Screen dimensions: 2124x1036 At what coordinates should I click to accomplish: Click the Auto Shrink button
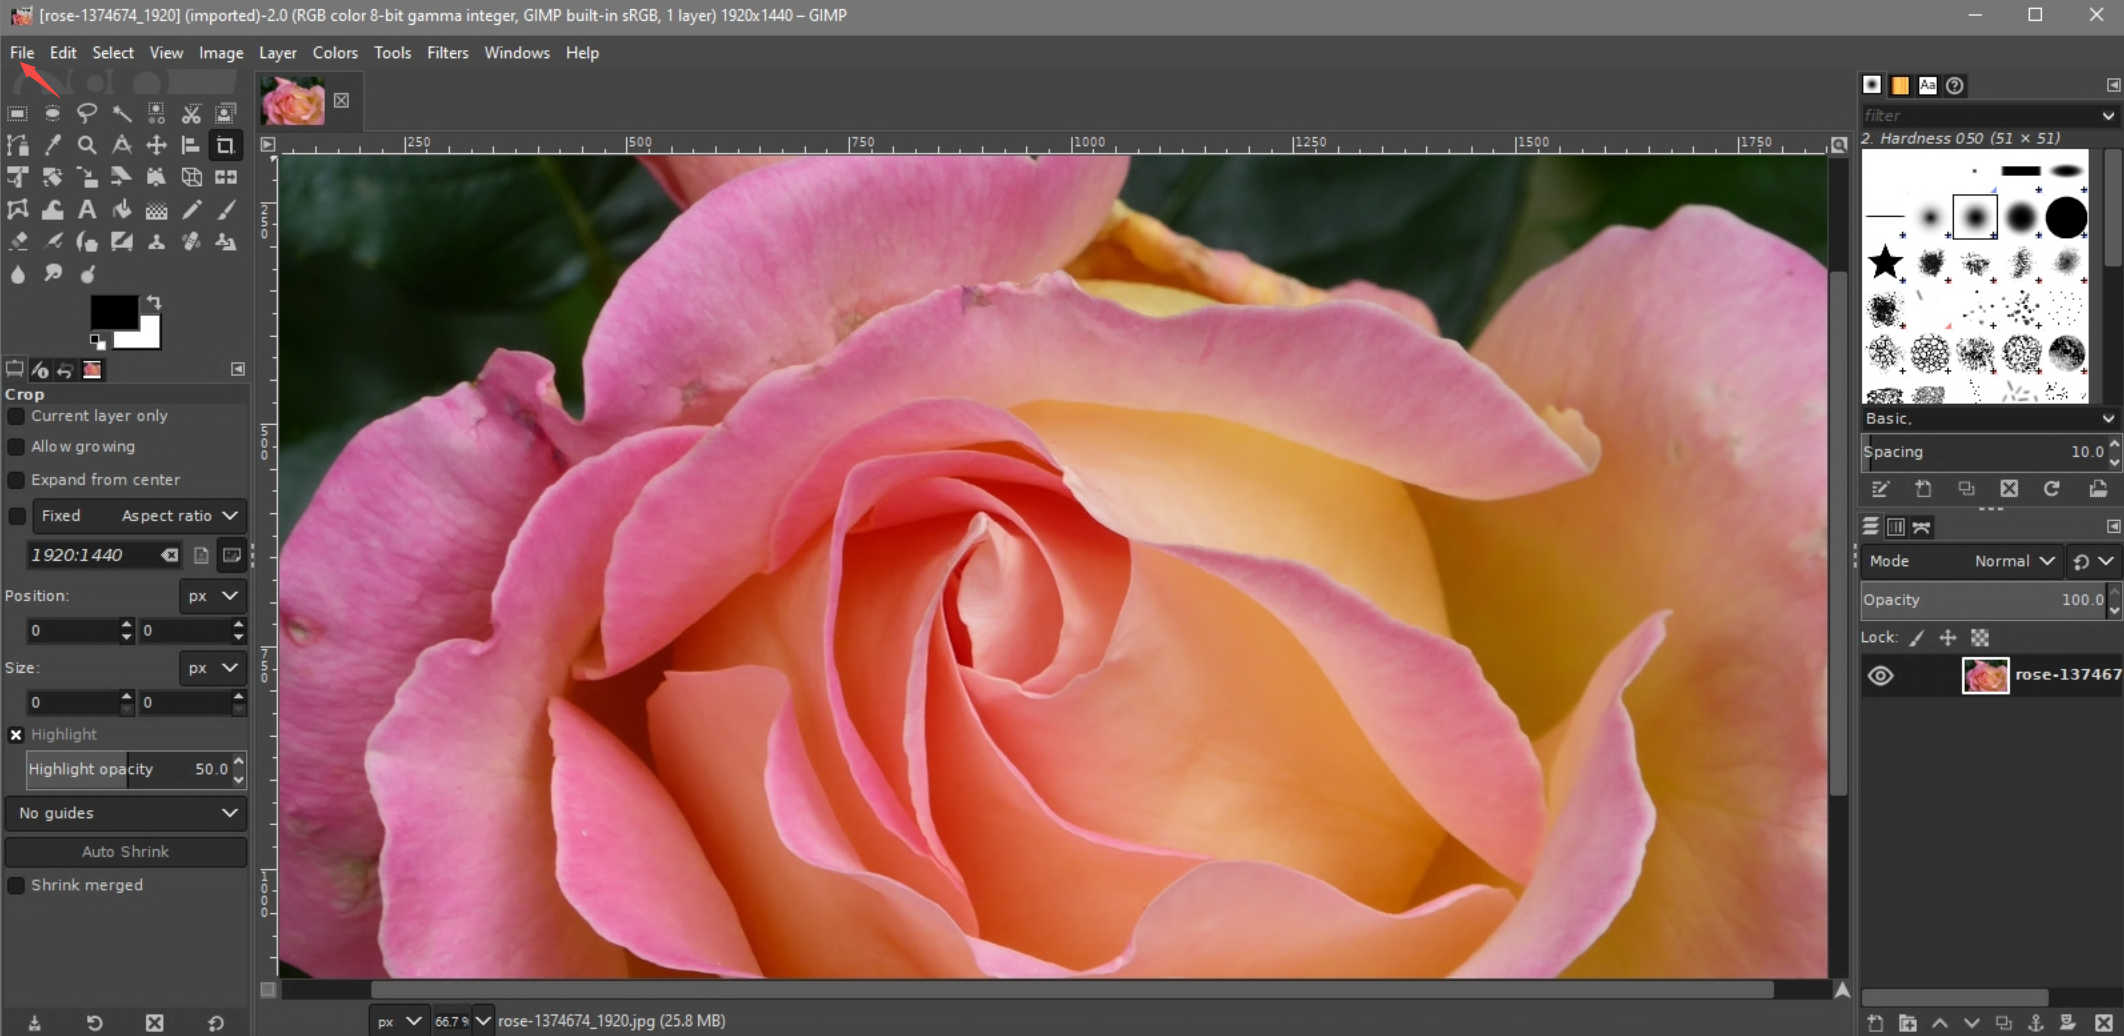point(126,852)
